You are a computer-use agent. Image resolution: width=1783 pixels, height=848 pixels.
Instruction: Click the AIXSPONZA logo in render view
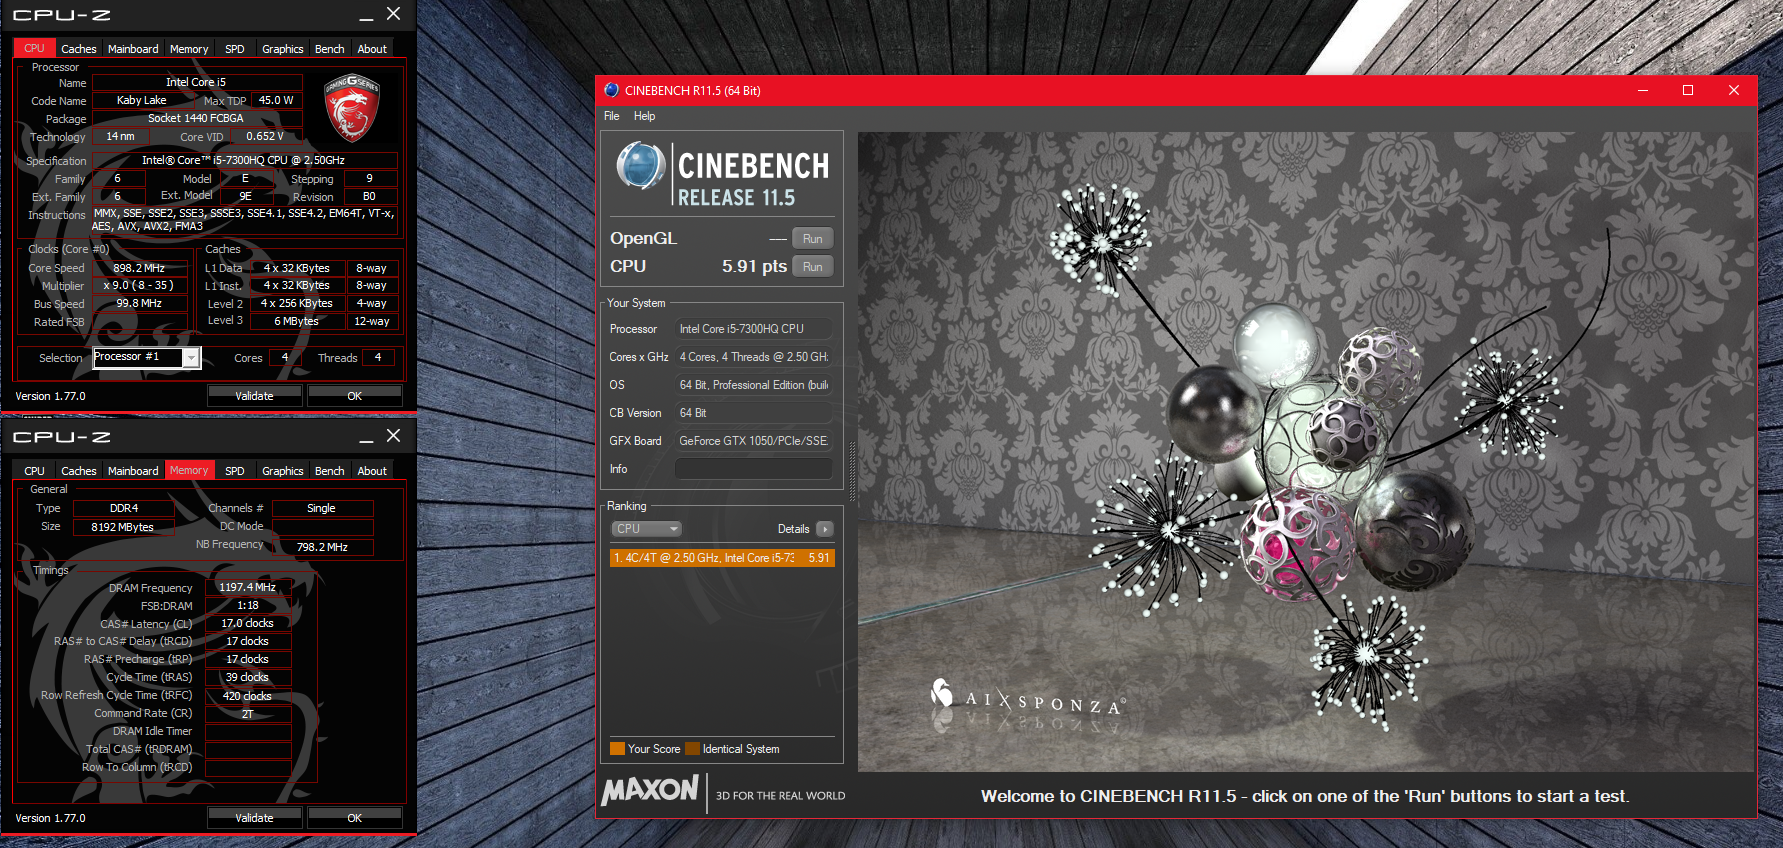click(x=1028, y=696)
